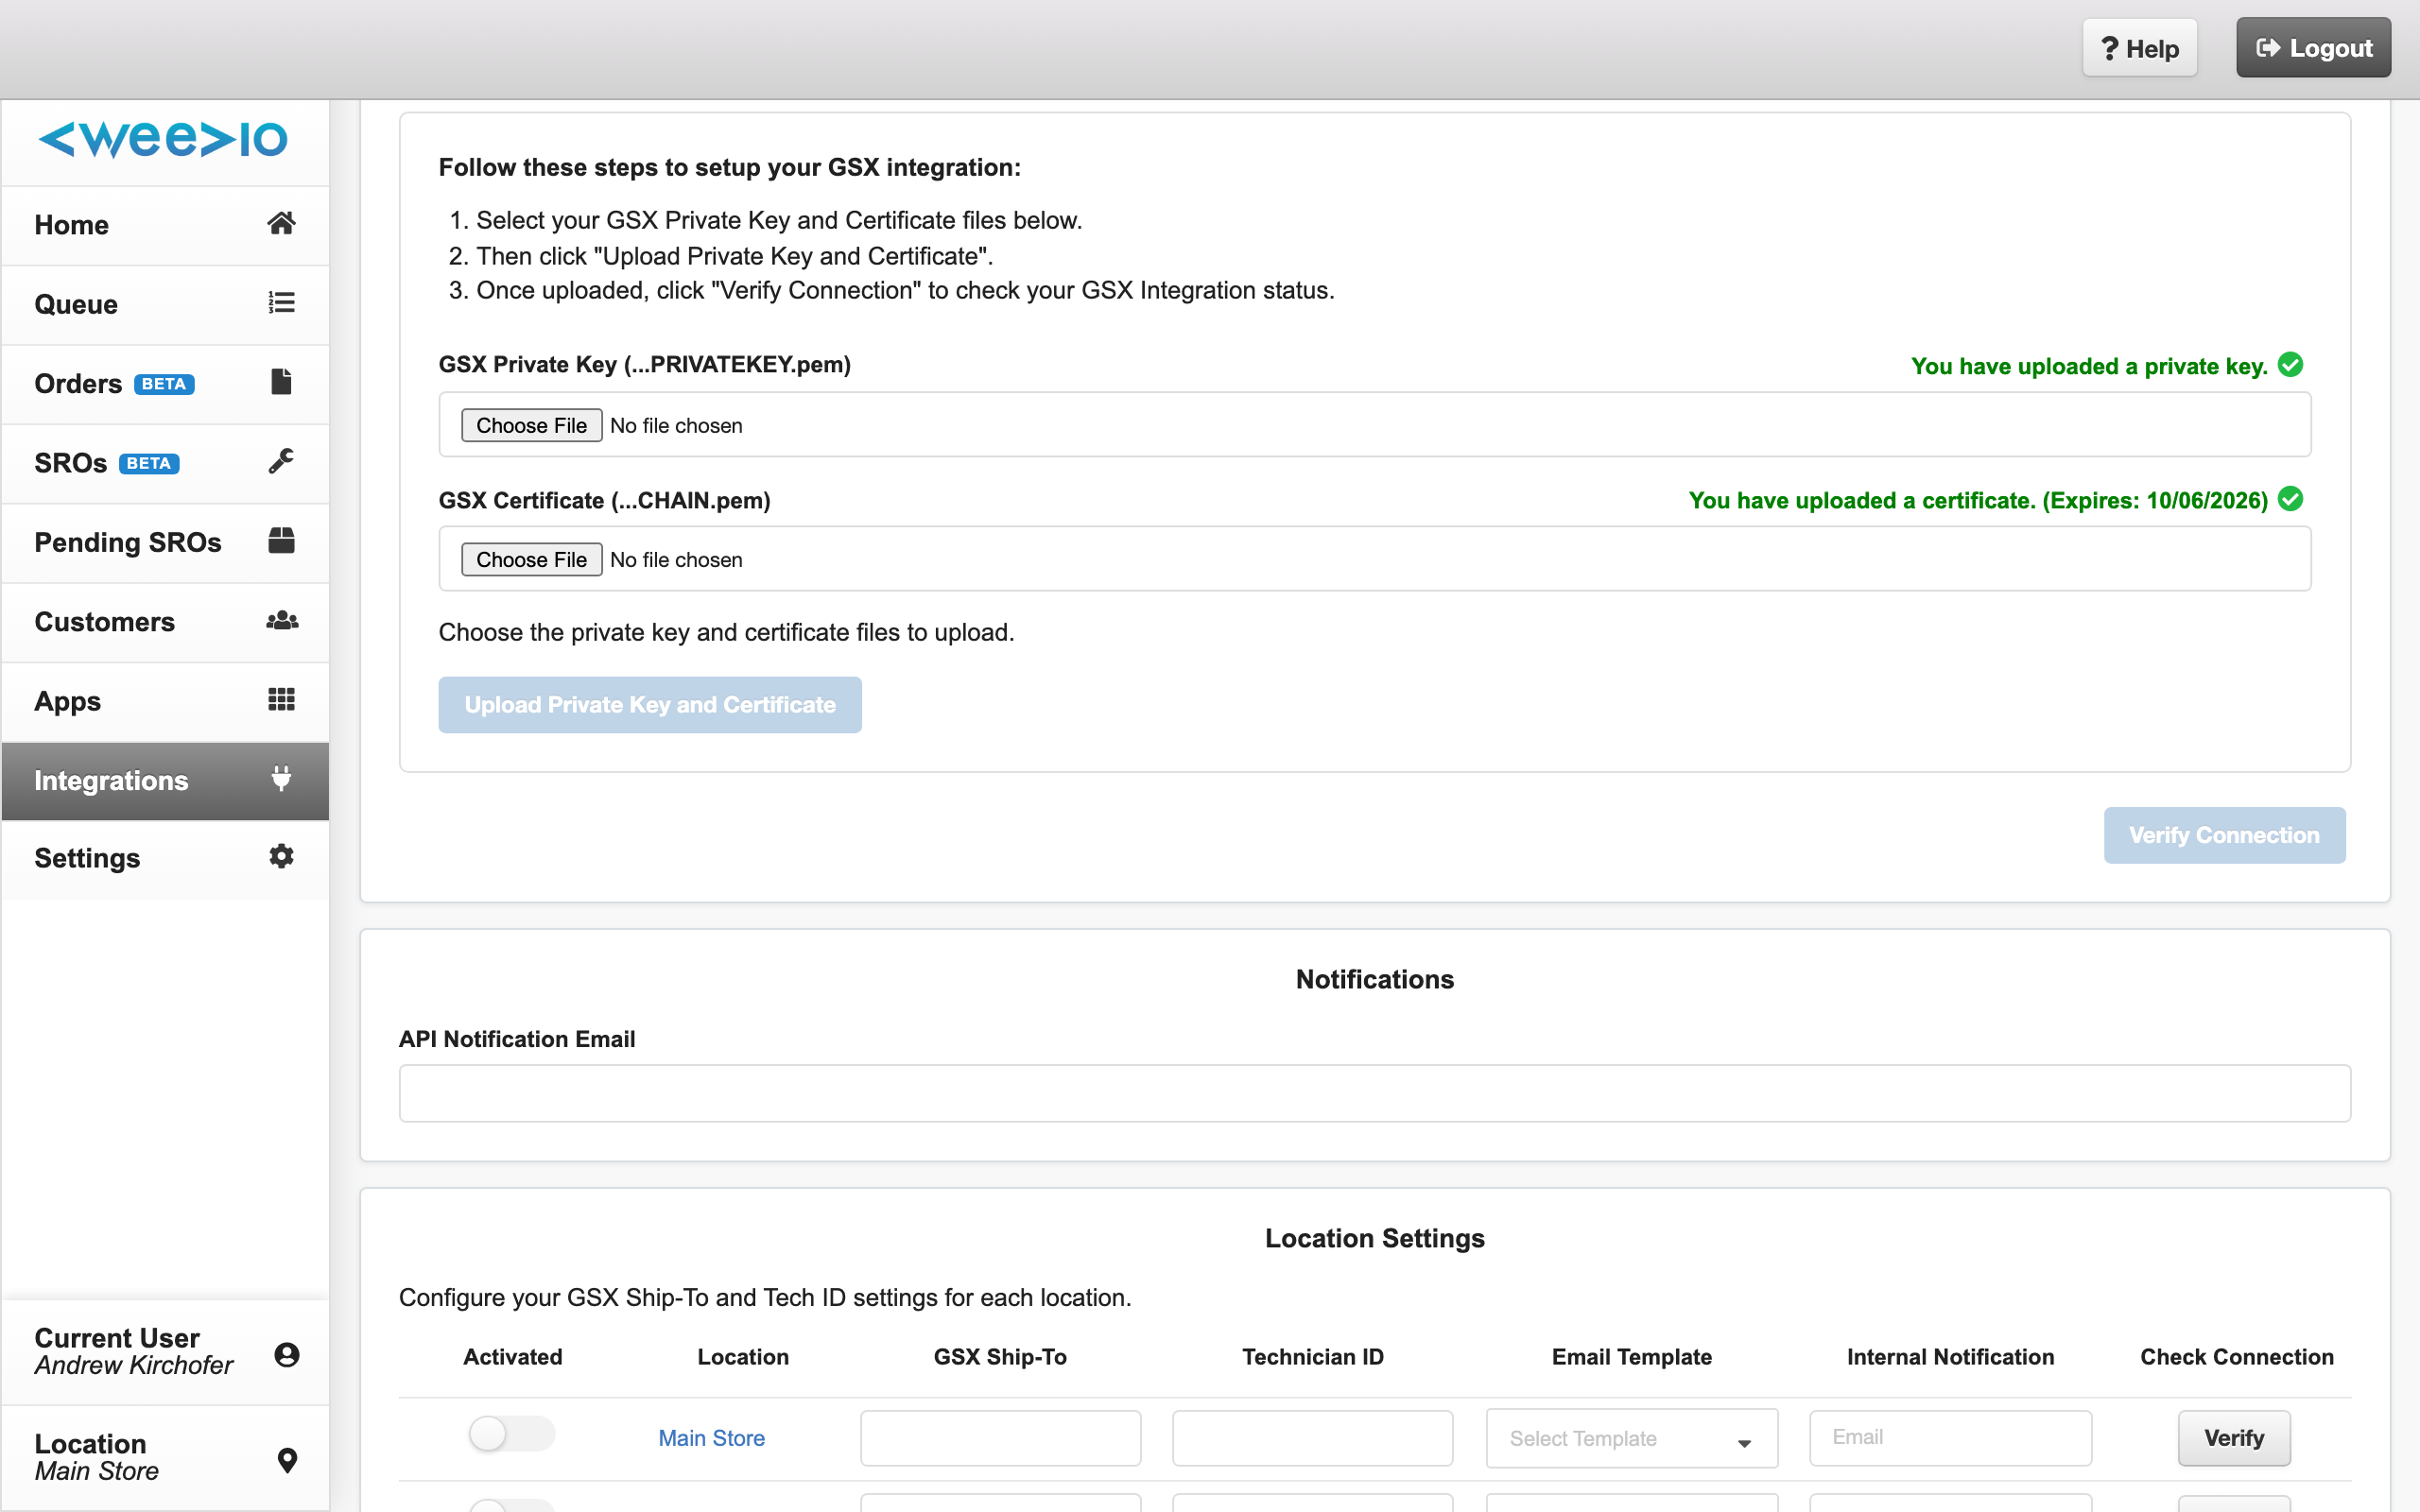Click the Notifications section heading
2420x1512 pixels.
1375,979
